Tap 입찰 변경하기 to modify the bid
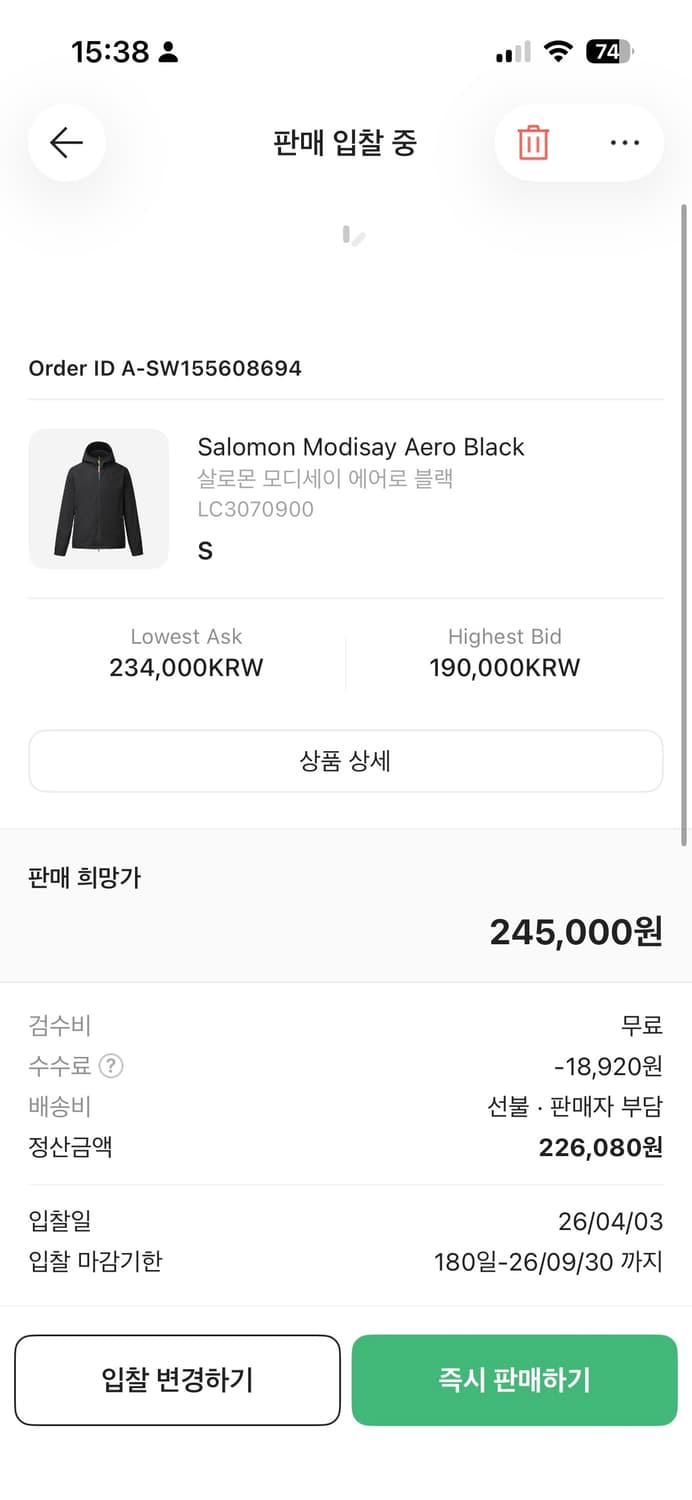 (177, 1380)
